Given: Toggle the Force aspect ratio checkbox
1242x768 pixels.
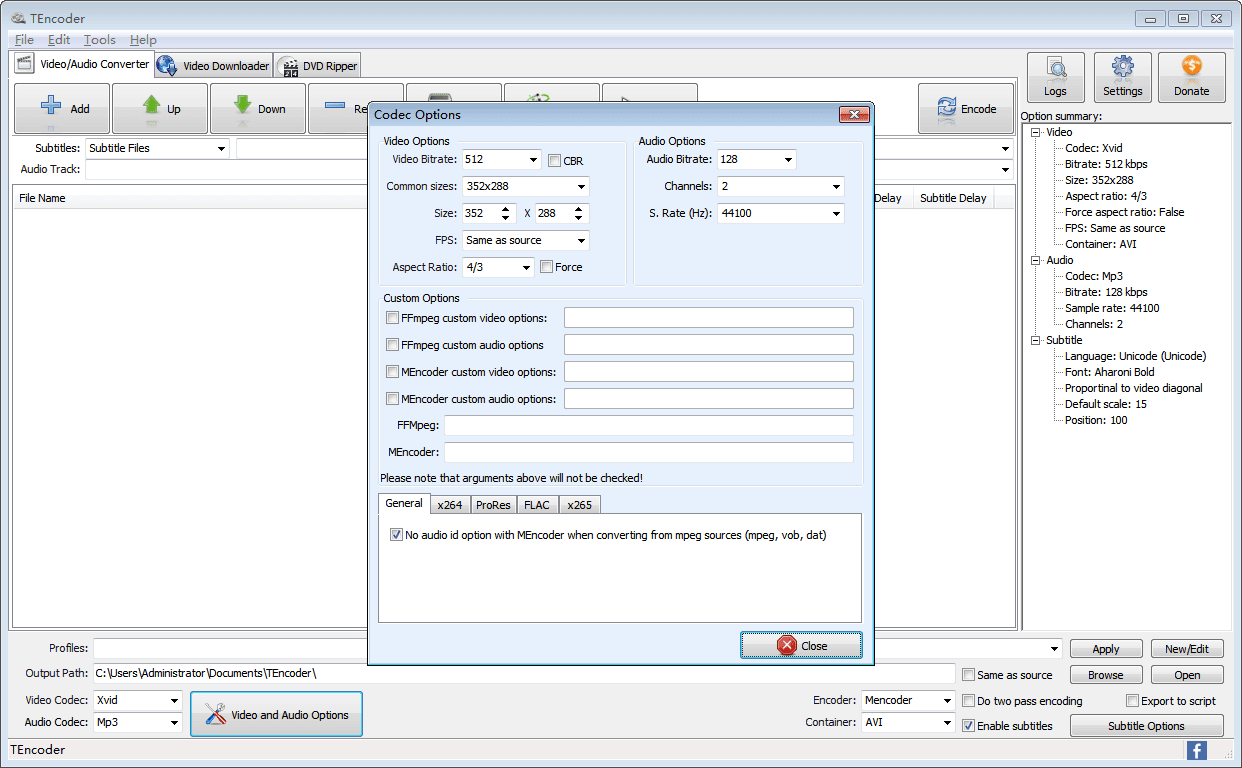Looking at the screenshot, I should point(546,267).
